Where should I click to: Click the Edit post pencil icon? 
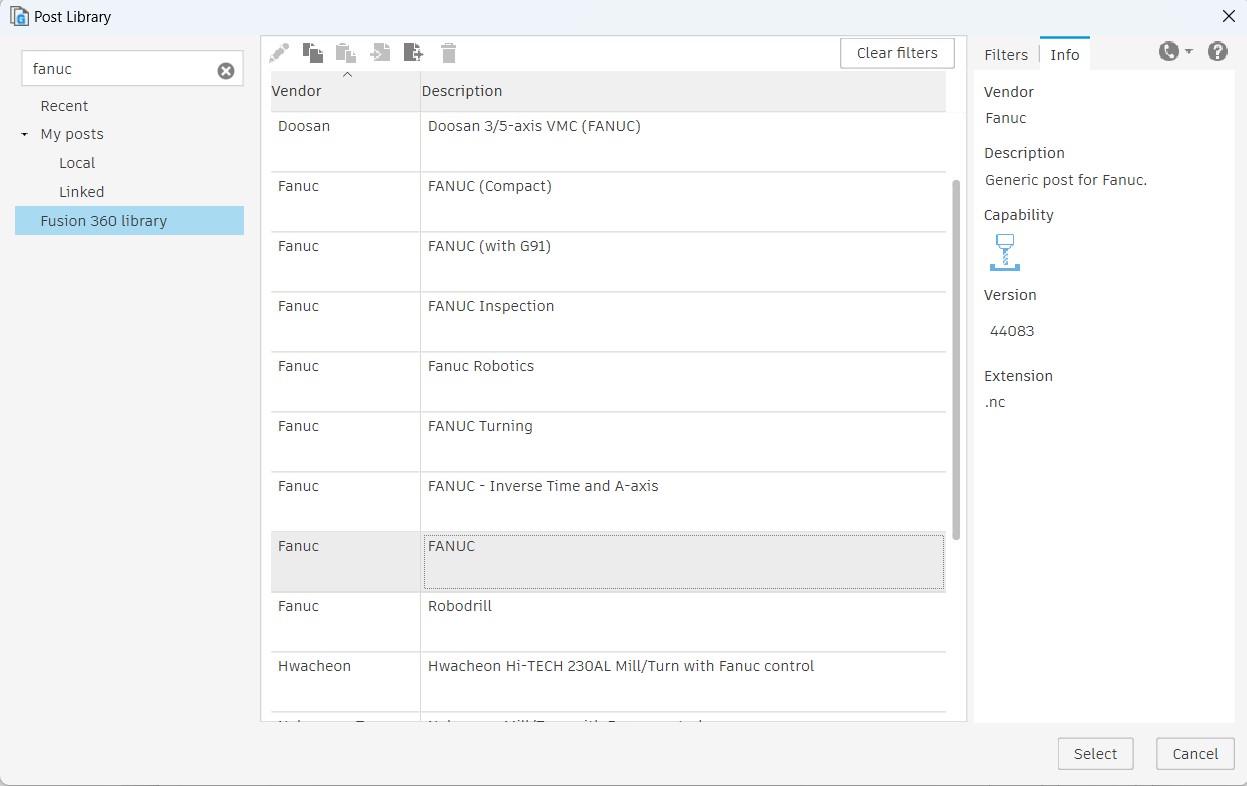(279, 52)
